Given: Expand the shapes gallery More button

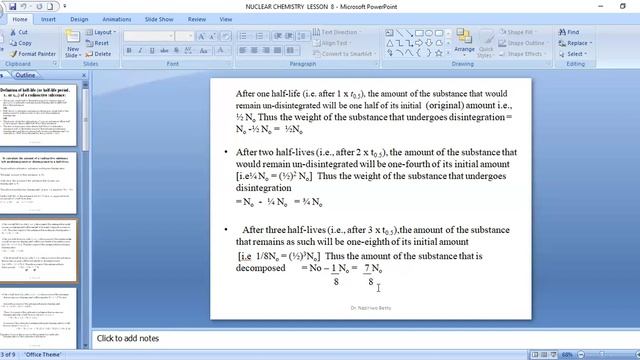Looking at the screenshot, I should click(449, 53).
